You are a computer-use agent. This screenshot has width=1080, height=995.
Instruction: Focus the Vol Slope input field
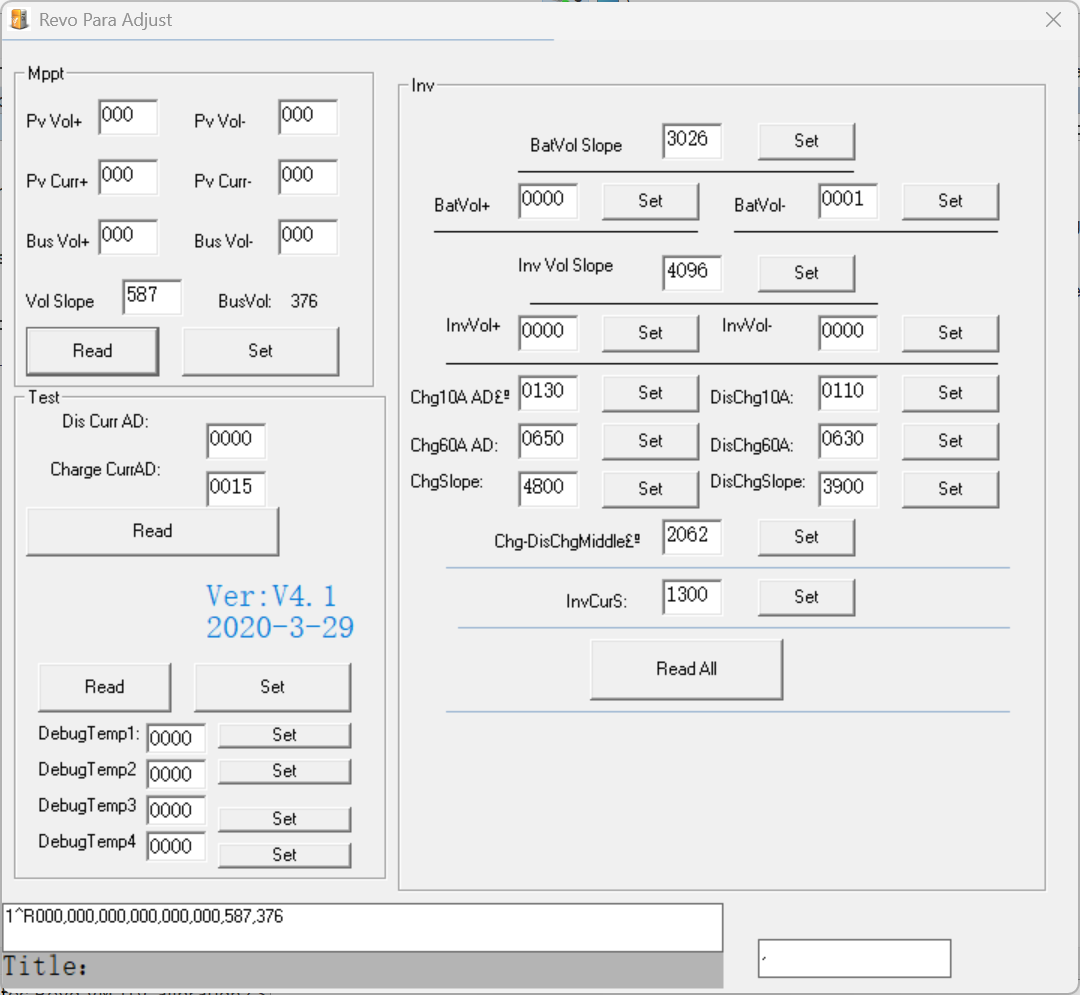point(152,297)
